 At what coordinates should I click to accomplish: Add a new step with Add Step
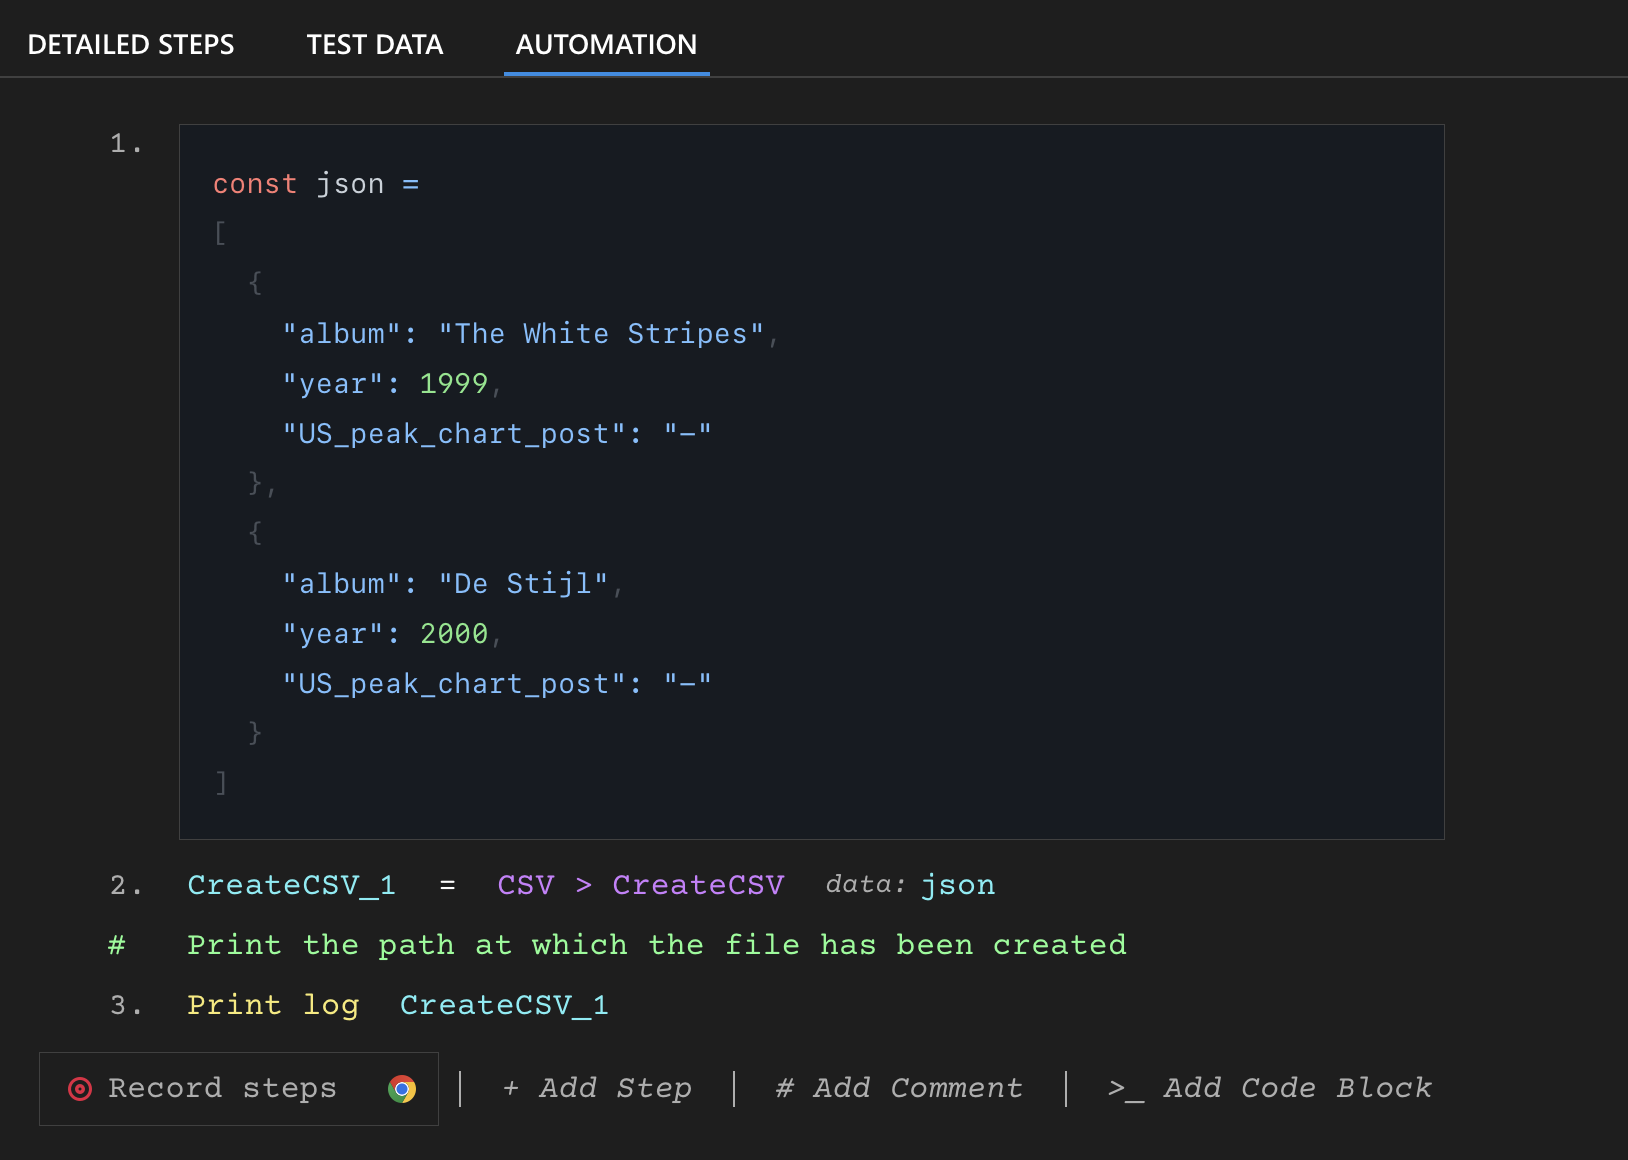point(597,1088)
